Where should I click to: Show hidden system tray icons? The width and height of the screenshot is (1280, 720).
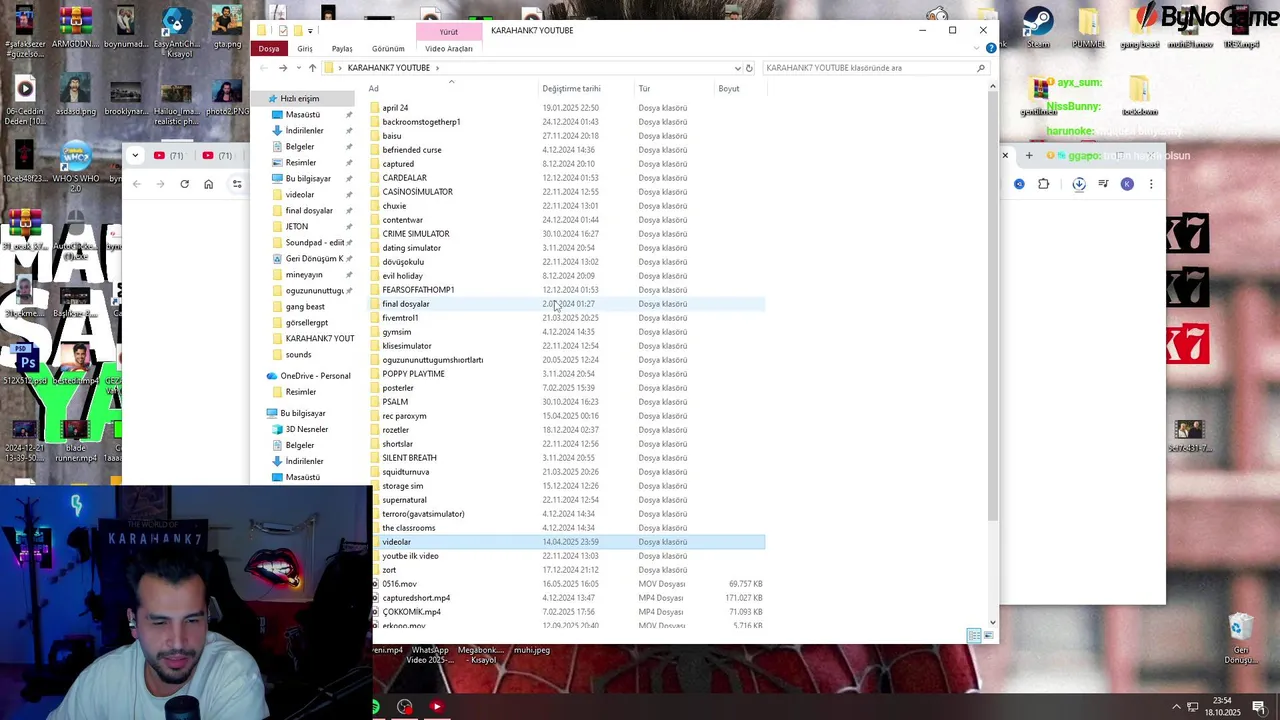click(1176, 707)
